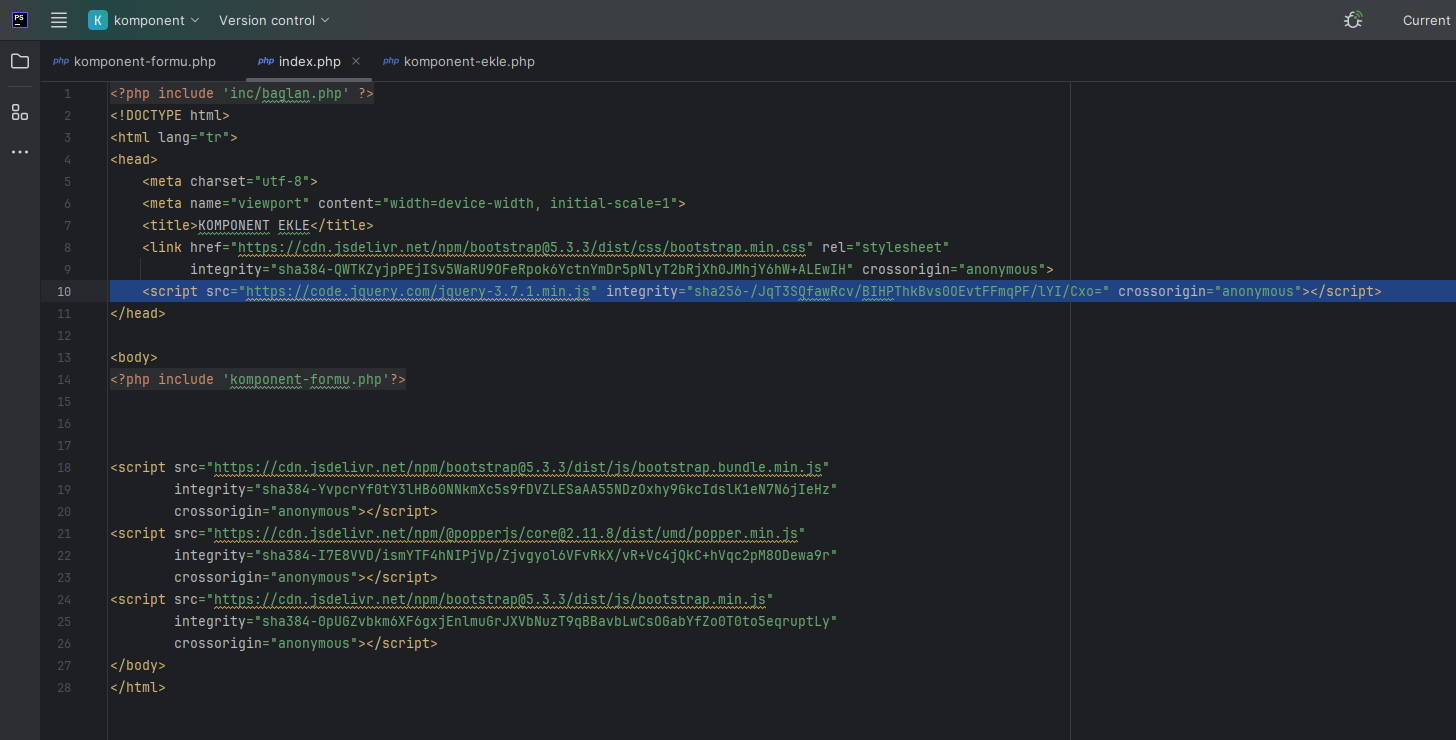
Task: Open the hamburger main menu
Action: [59, 20]
